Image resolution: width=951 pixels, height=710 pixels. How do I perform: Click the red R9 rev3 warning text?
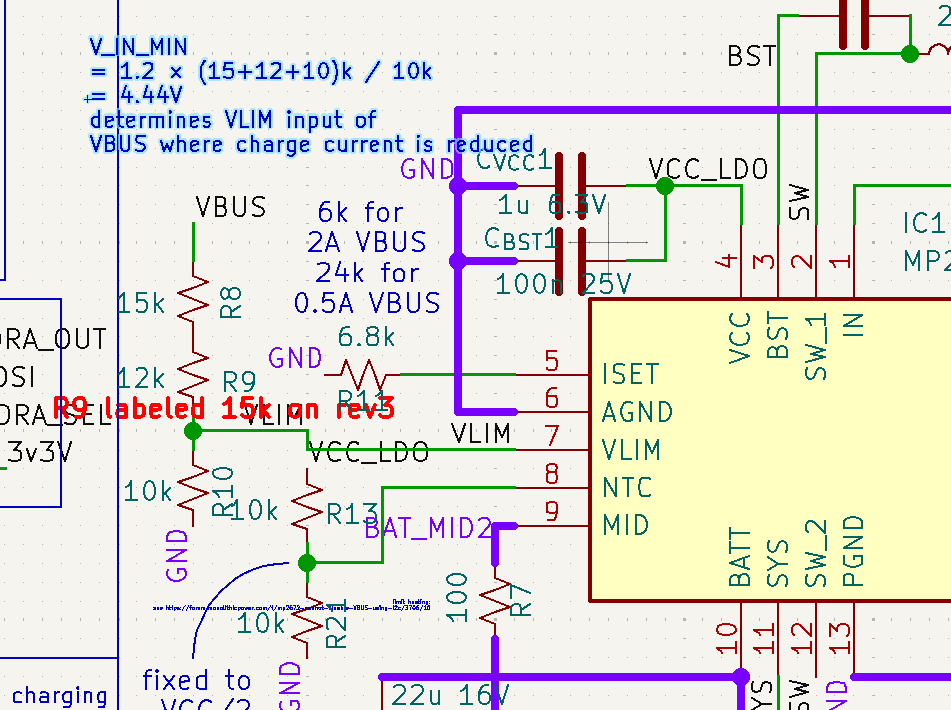[223, 408]
